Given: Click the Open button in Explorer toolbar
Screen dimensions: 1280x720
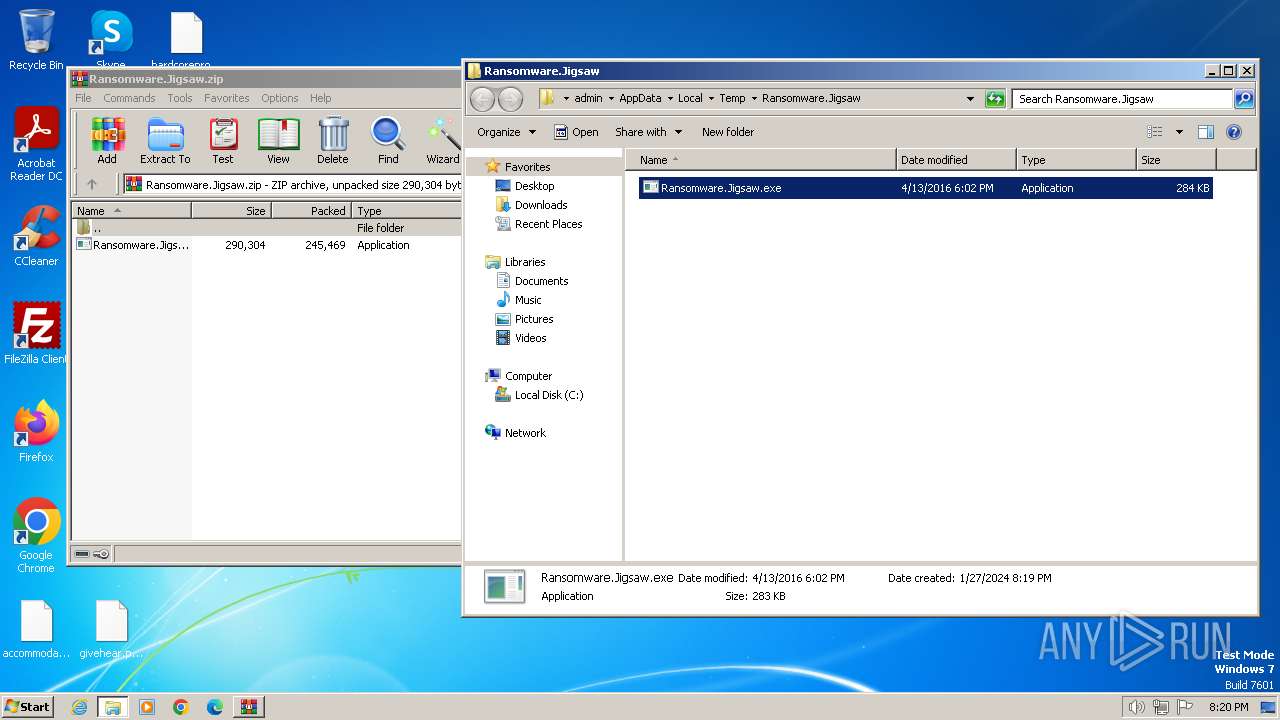Looking at the screenshot, I should [576, 132].
